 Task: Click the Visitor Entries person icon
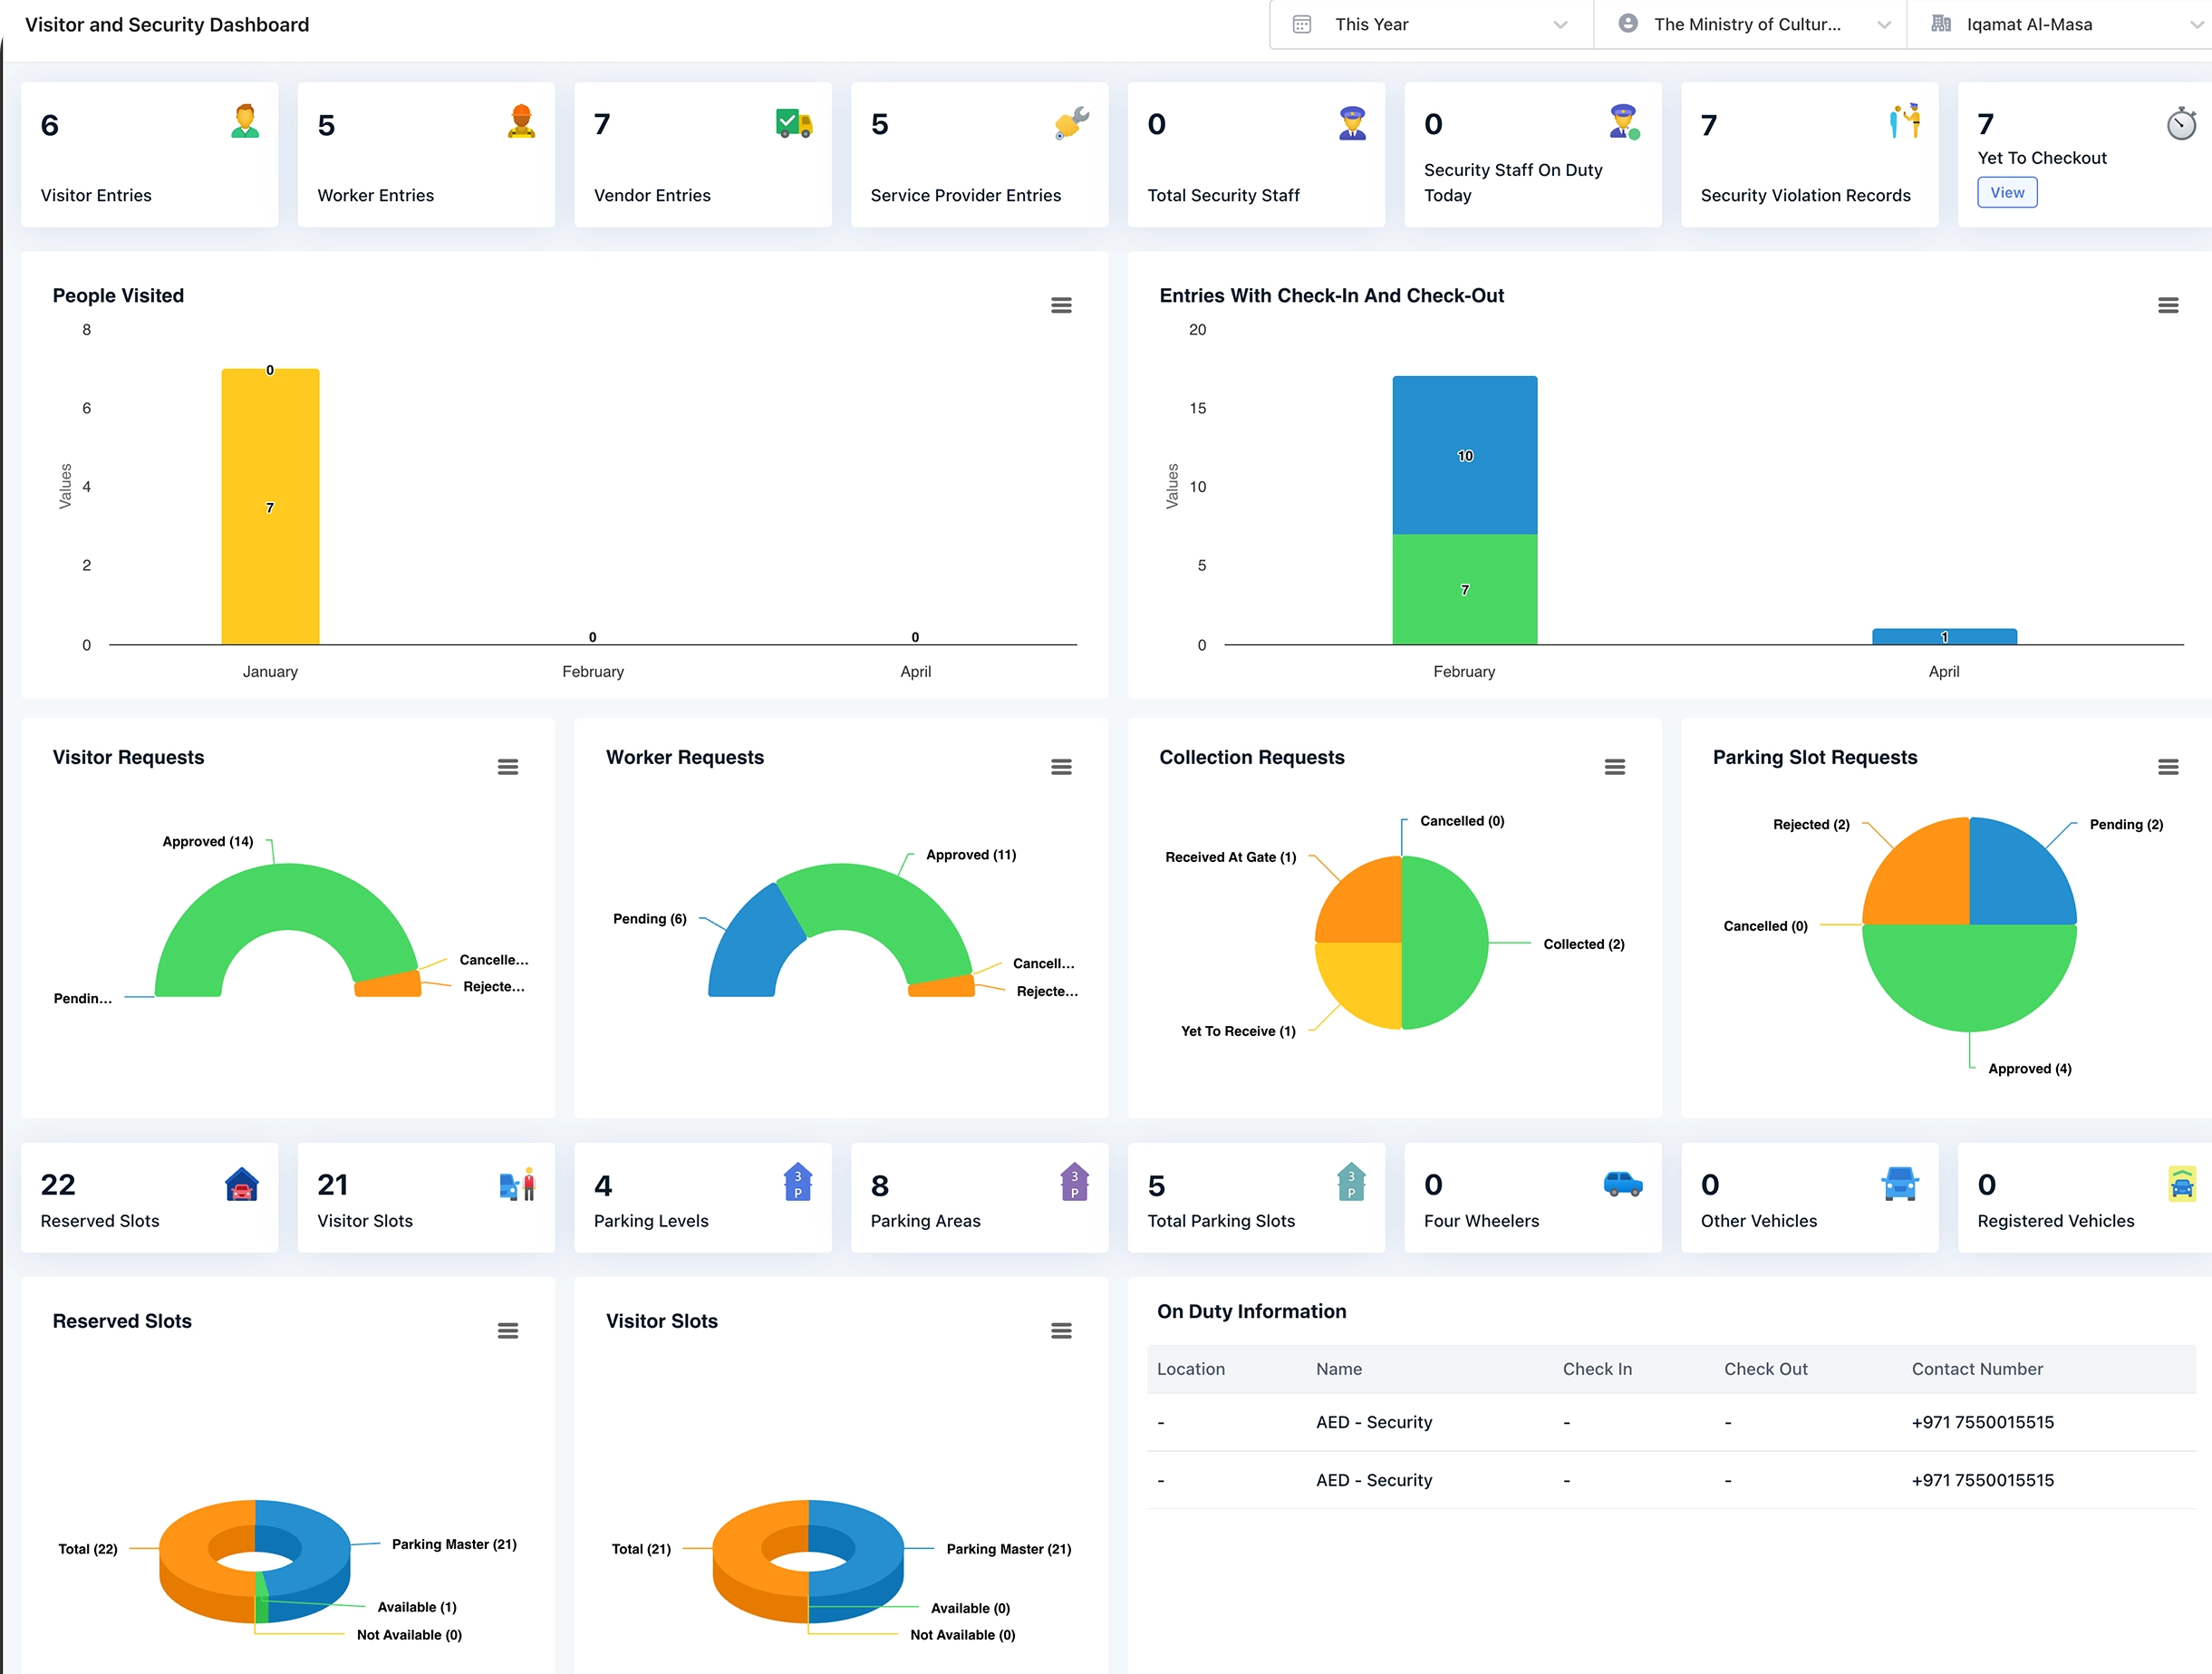245,121
